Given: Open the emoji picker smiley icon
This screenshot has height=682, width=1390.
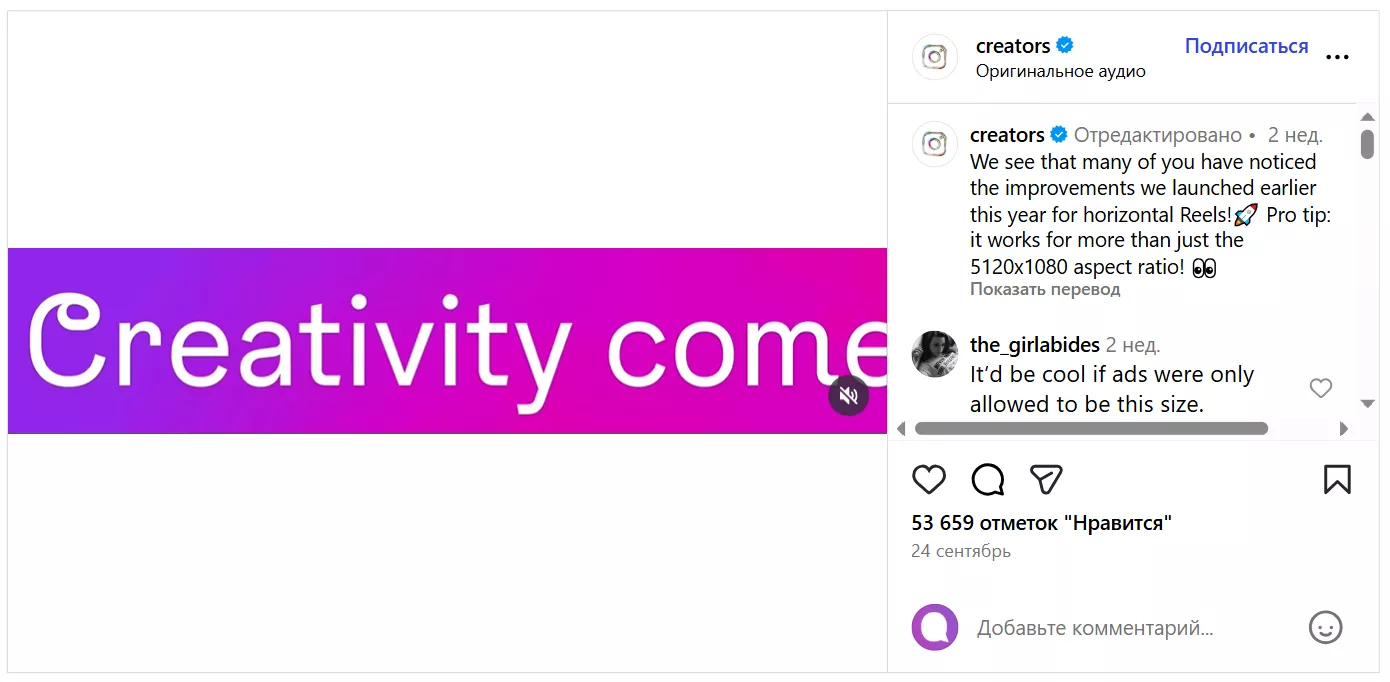Looking at the screenshot, I should (x=1325, y=628).
